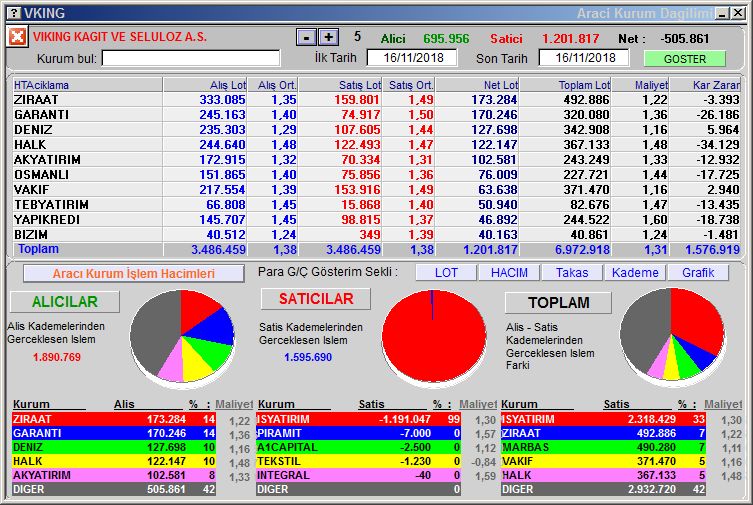Select the VAKIF row in main table
Image resolution: width=753 pixels, height=505 pixels.
pyautogui.click(x=376, y=190)
